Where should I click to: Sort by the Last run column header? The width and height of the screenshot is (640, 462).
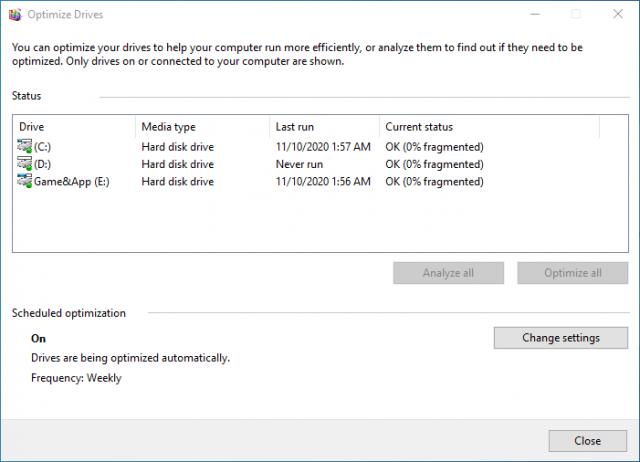[324, 127]
